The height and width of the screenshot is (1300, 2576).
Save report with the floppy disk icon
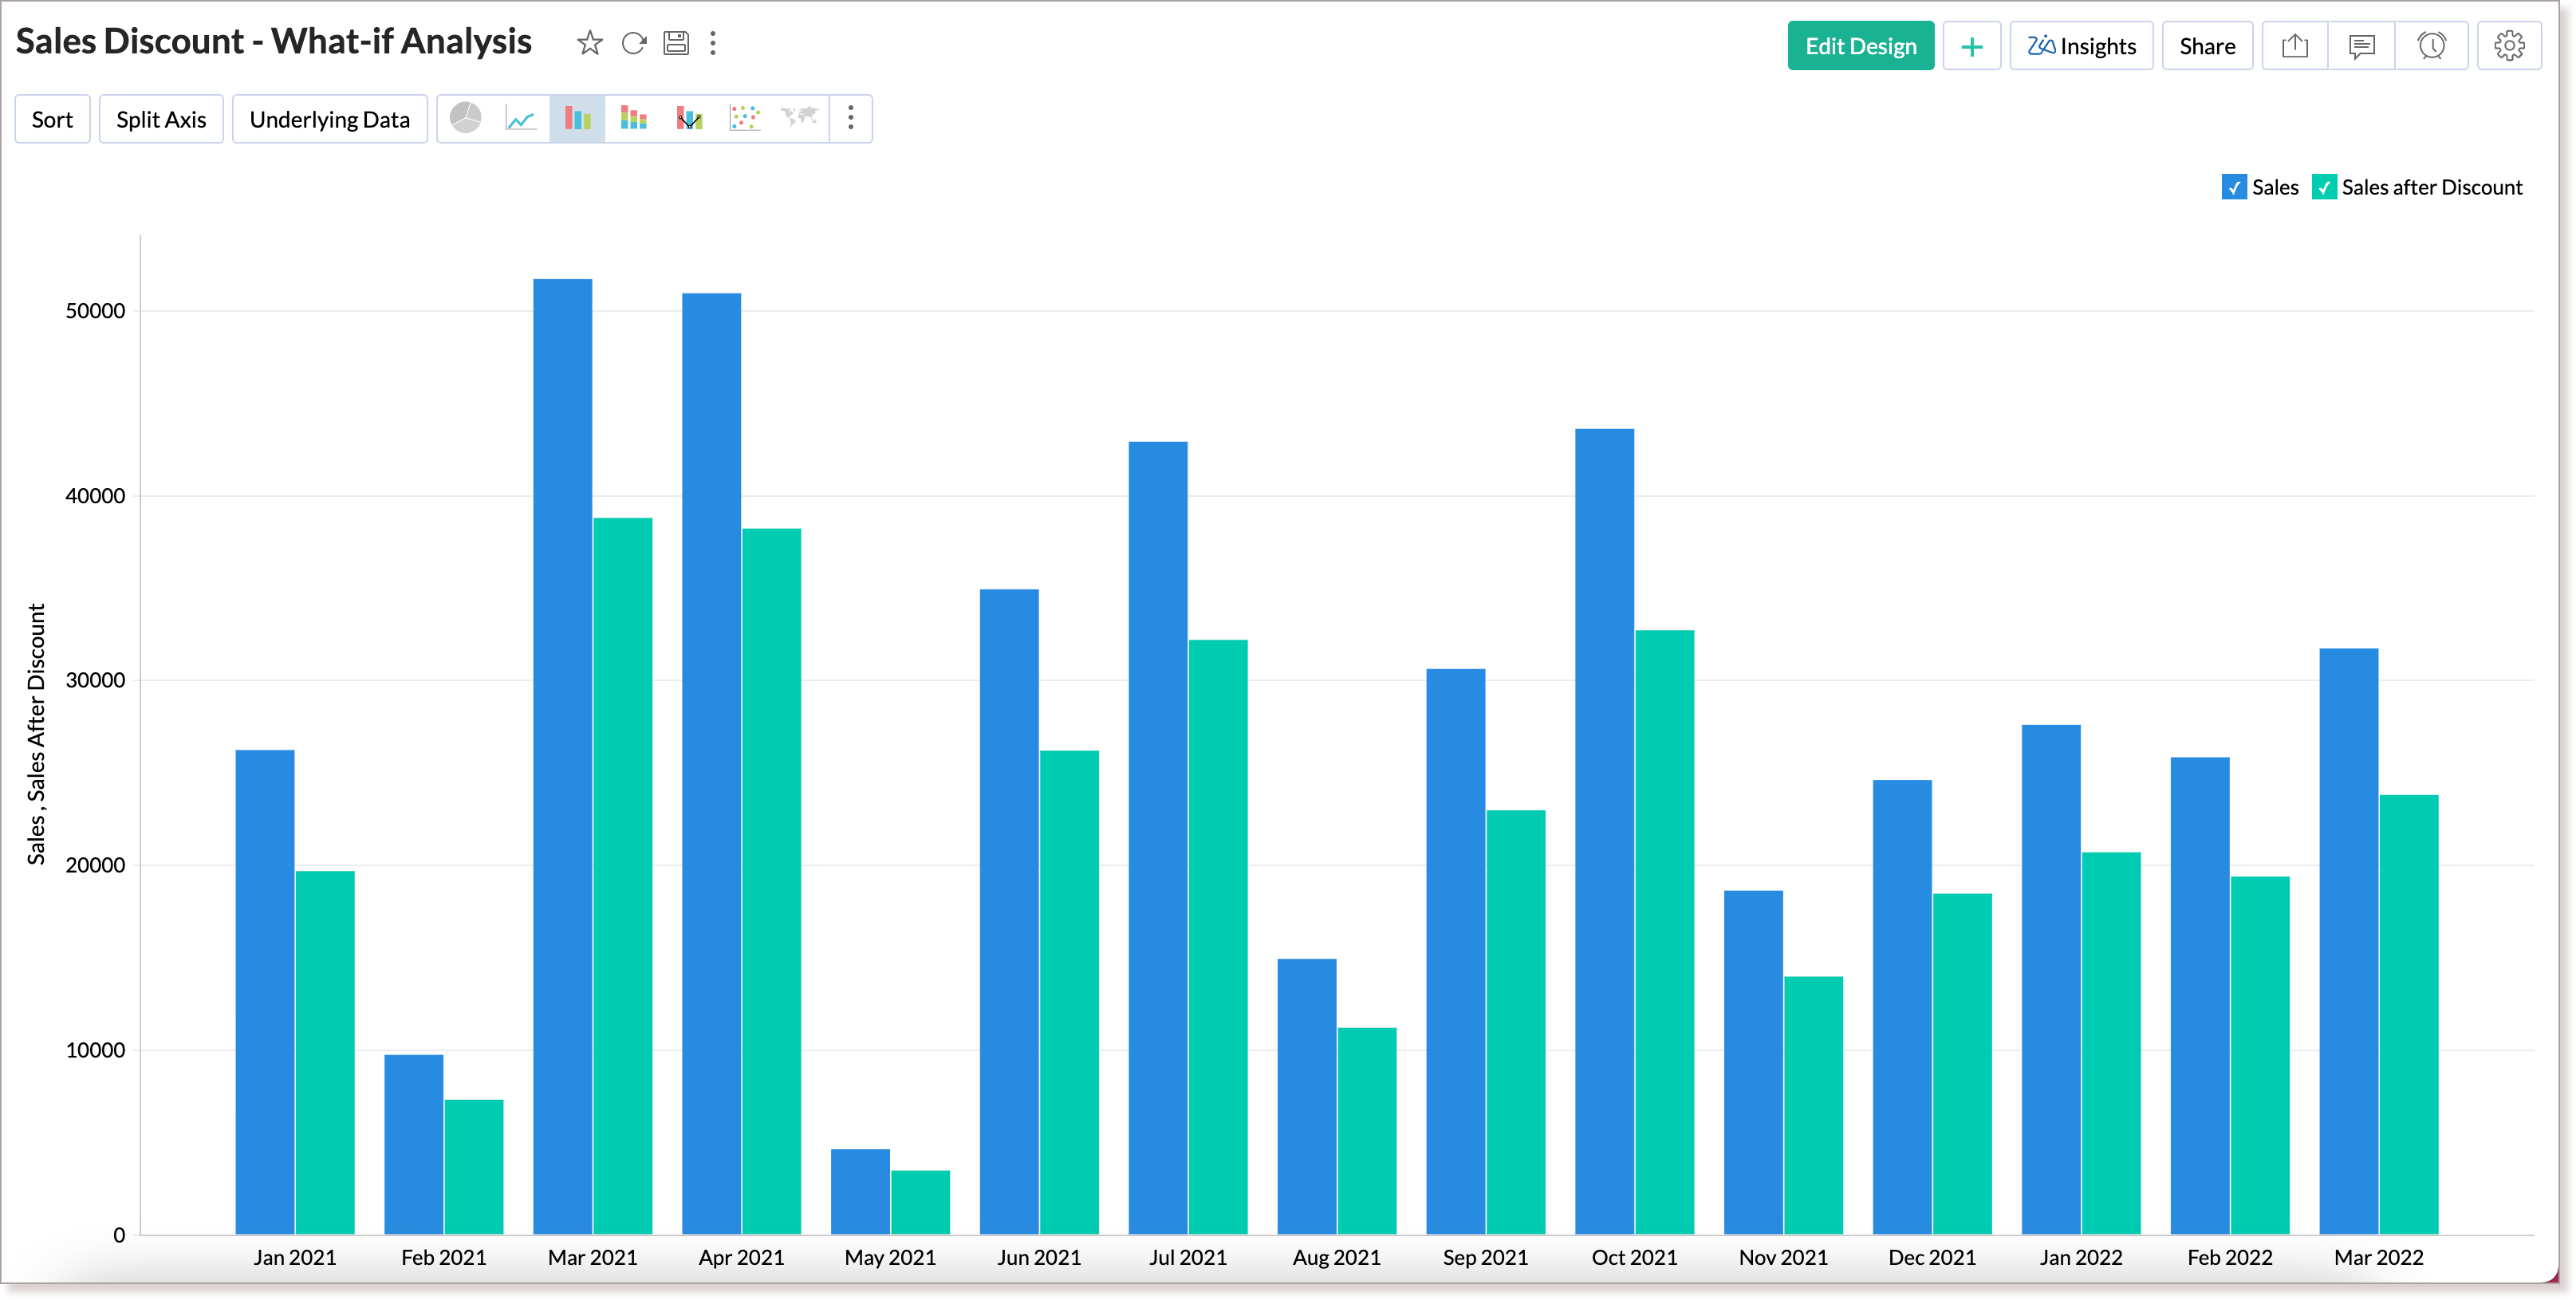(x=677, y=43)
